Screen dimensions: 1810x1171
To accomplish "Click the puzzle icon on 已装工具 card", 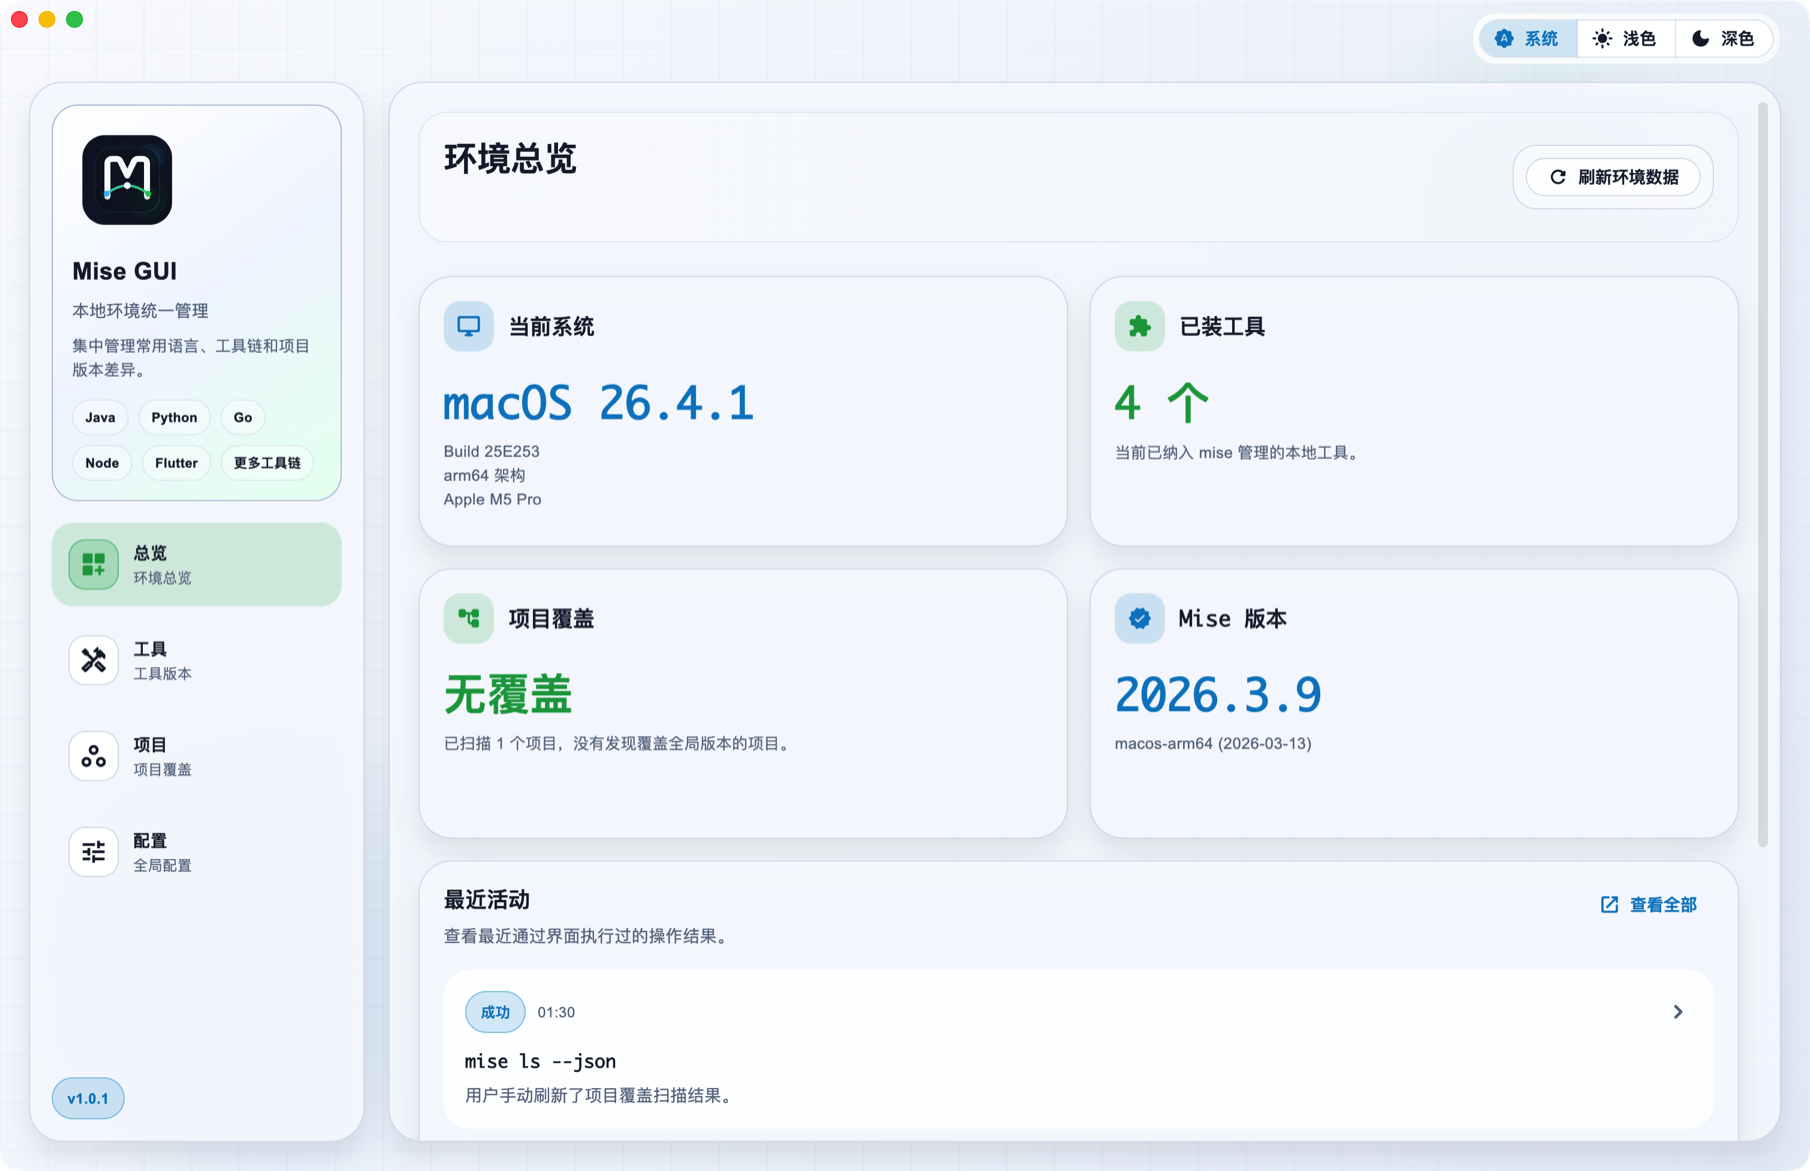I will [1140, 326].
